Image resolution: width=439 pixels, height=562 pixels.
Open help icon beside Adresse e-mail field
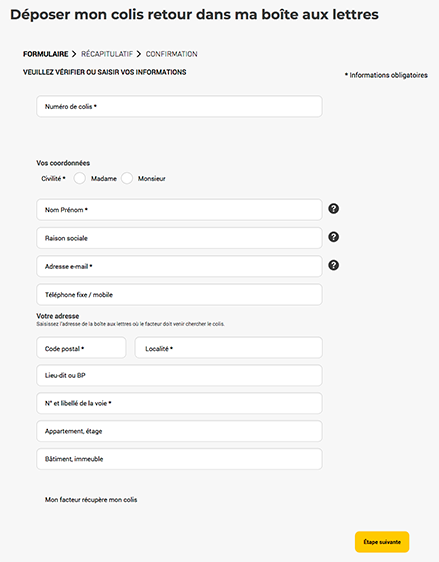tap(333, 265)
